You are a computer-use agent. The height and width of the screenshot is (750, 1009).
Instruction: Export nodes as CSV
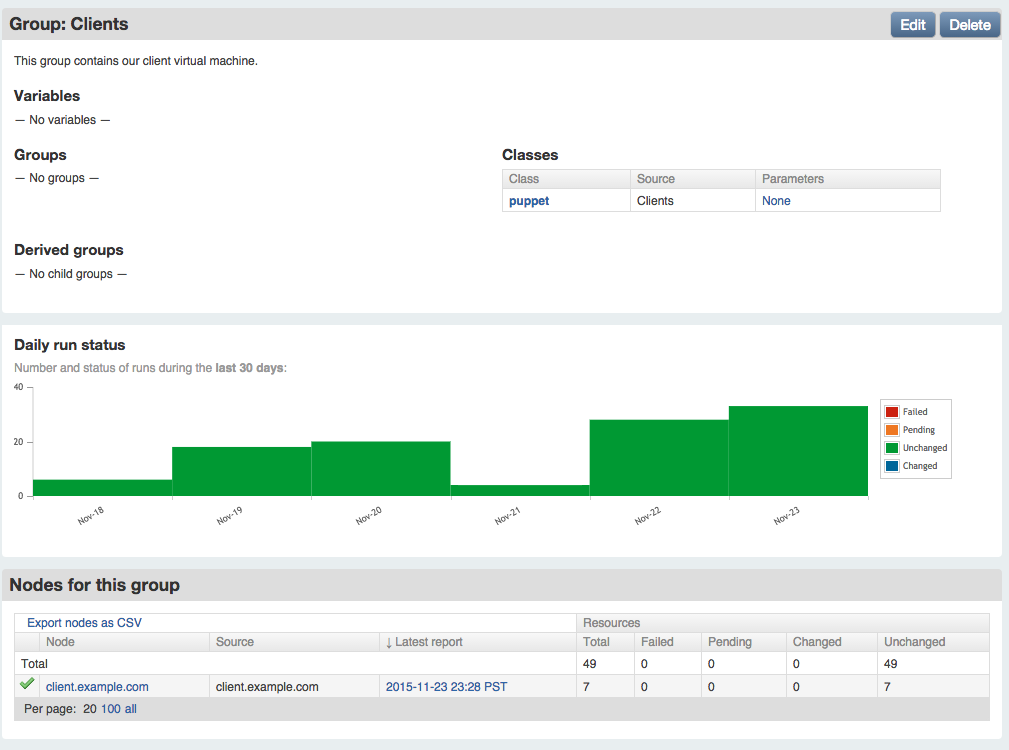coord(84,623)
